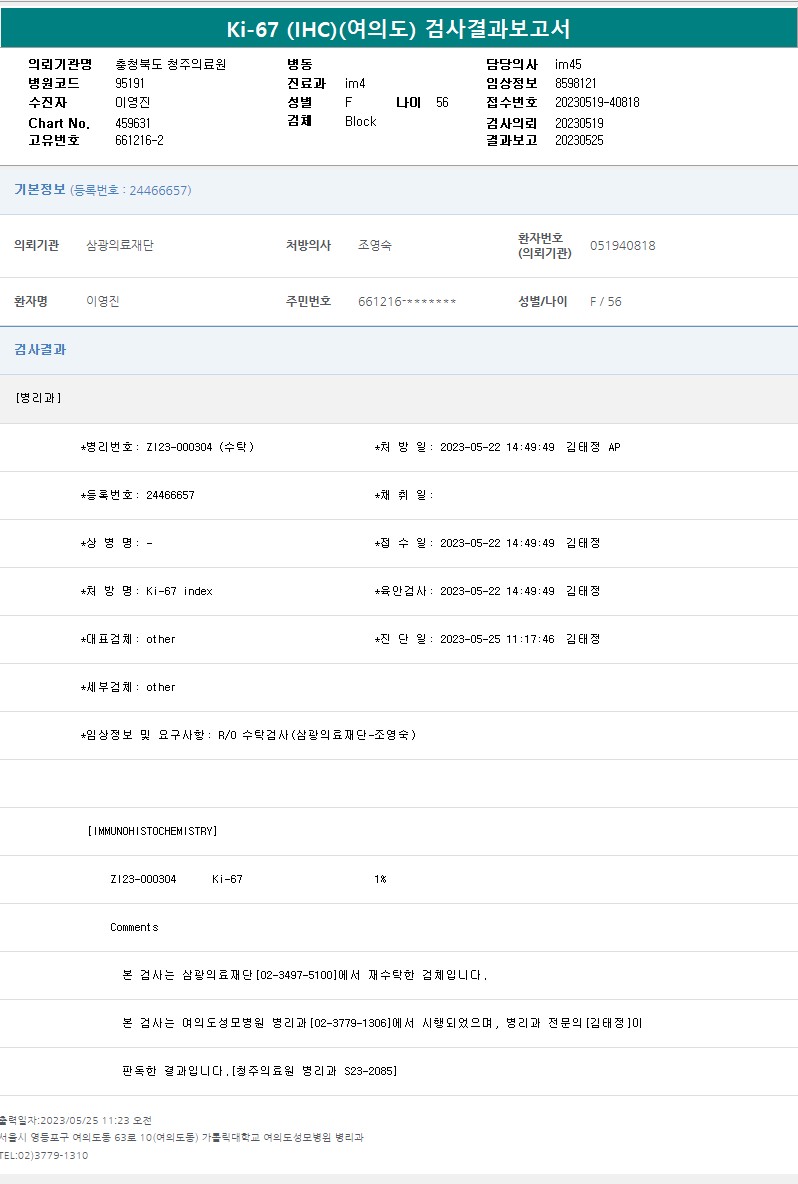Image resolution: width=798 pixels, height=1184 pixels.
Task: Select the 검사결과 section header
Action: (x=40, y=350)
